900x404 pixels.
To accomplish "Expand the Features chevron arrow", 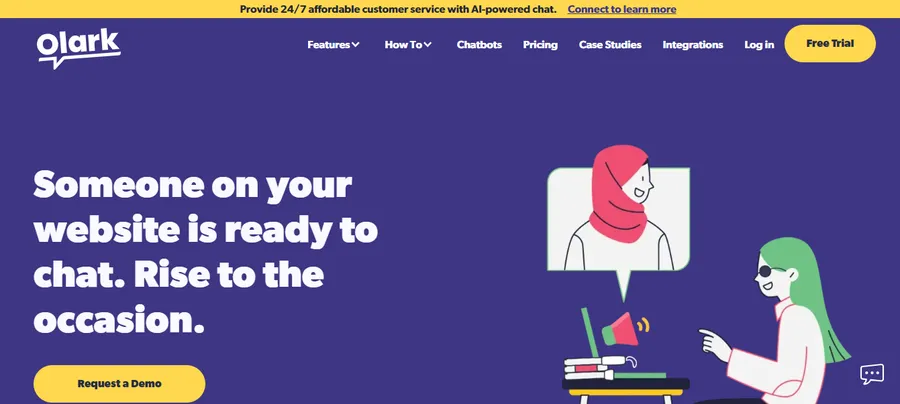I will coord(356,44).
